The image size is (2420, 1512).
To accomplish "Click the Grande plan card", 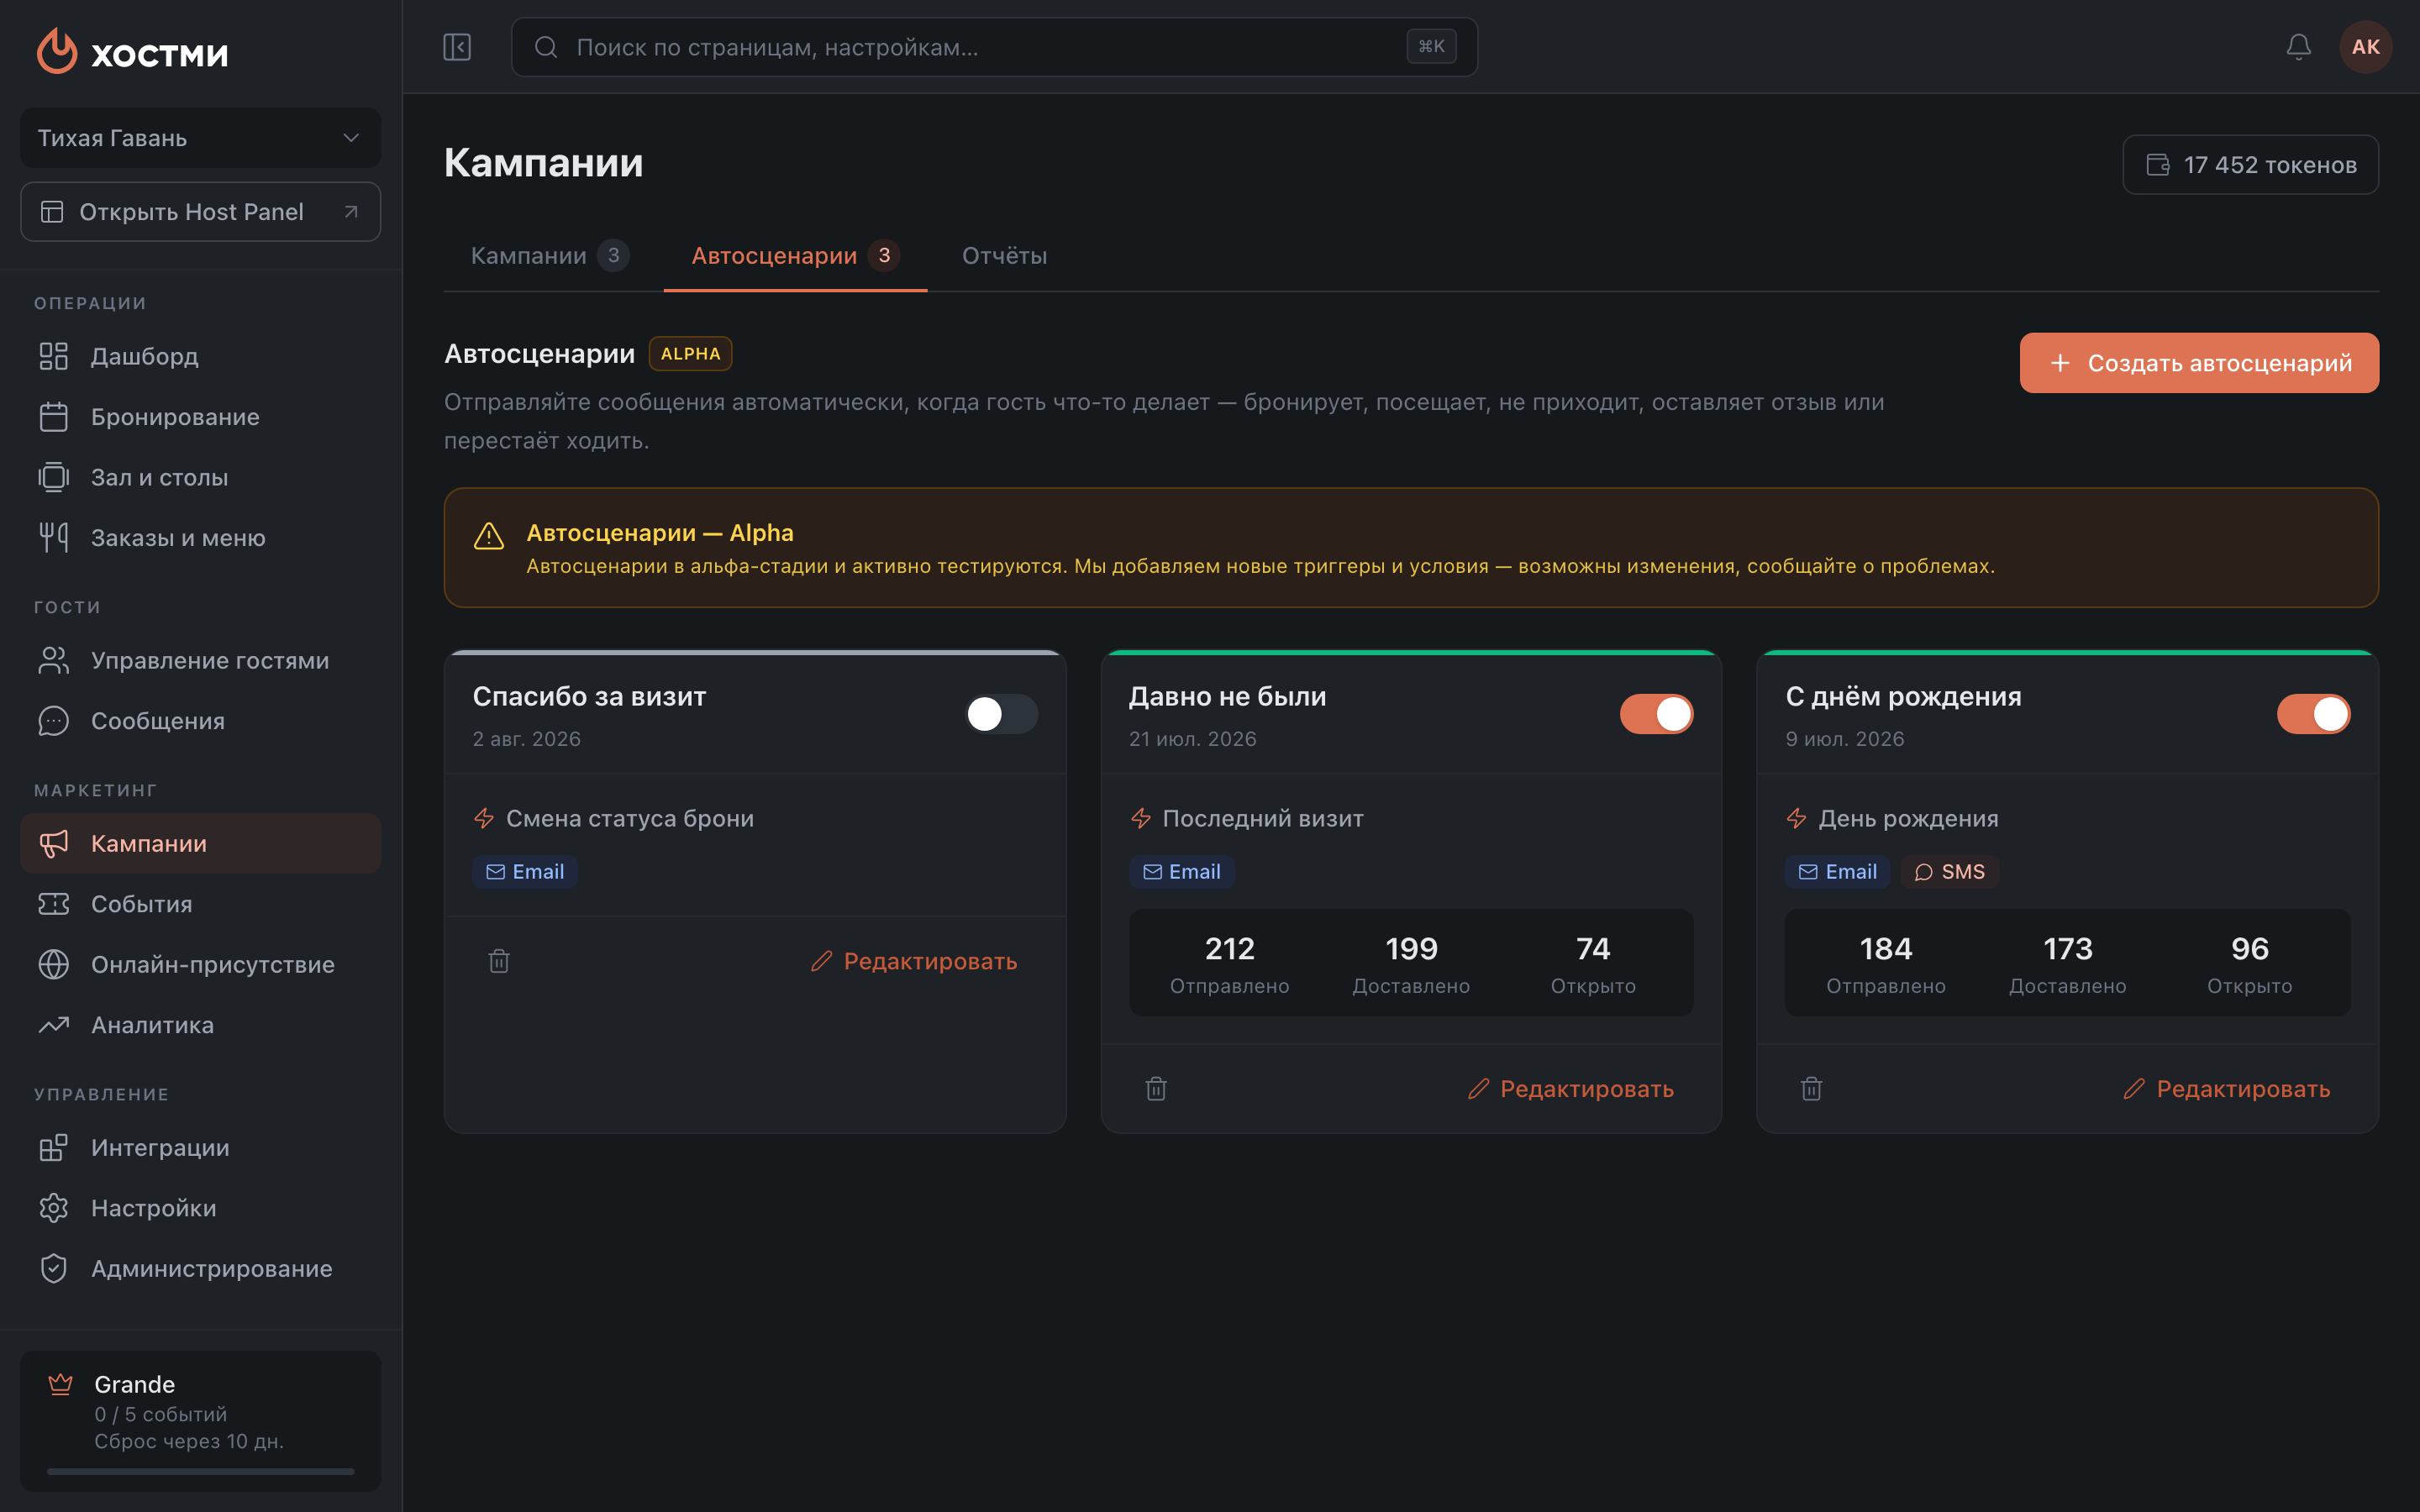I will (200, 1421).
